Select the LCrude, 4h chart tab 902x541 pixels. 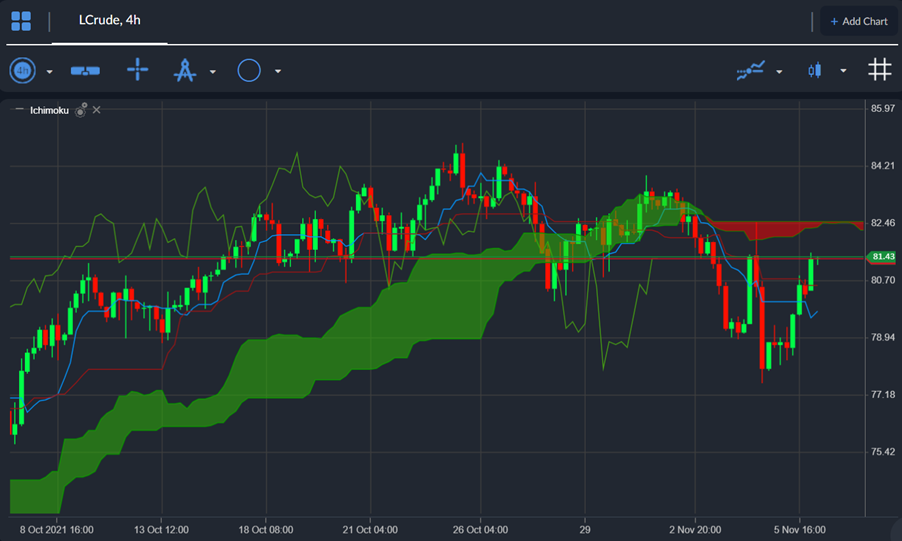pyautogui.click(x=109, y=20)
